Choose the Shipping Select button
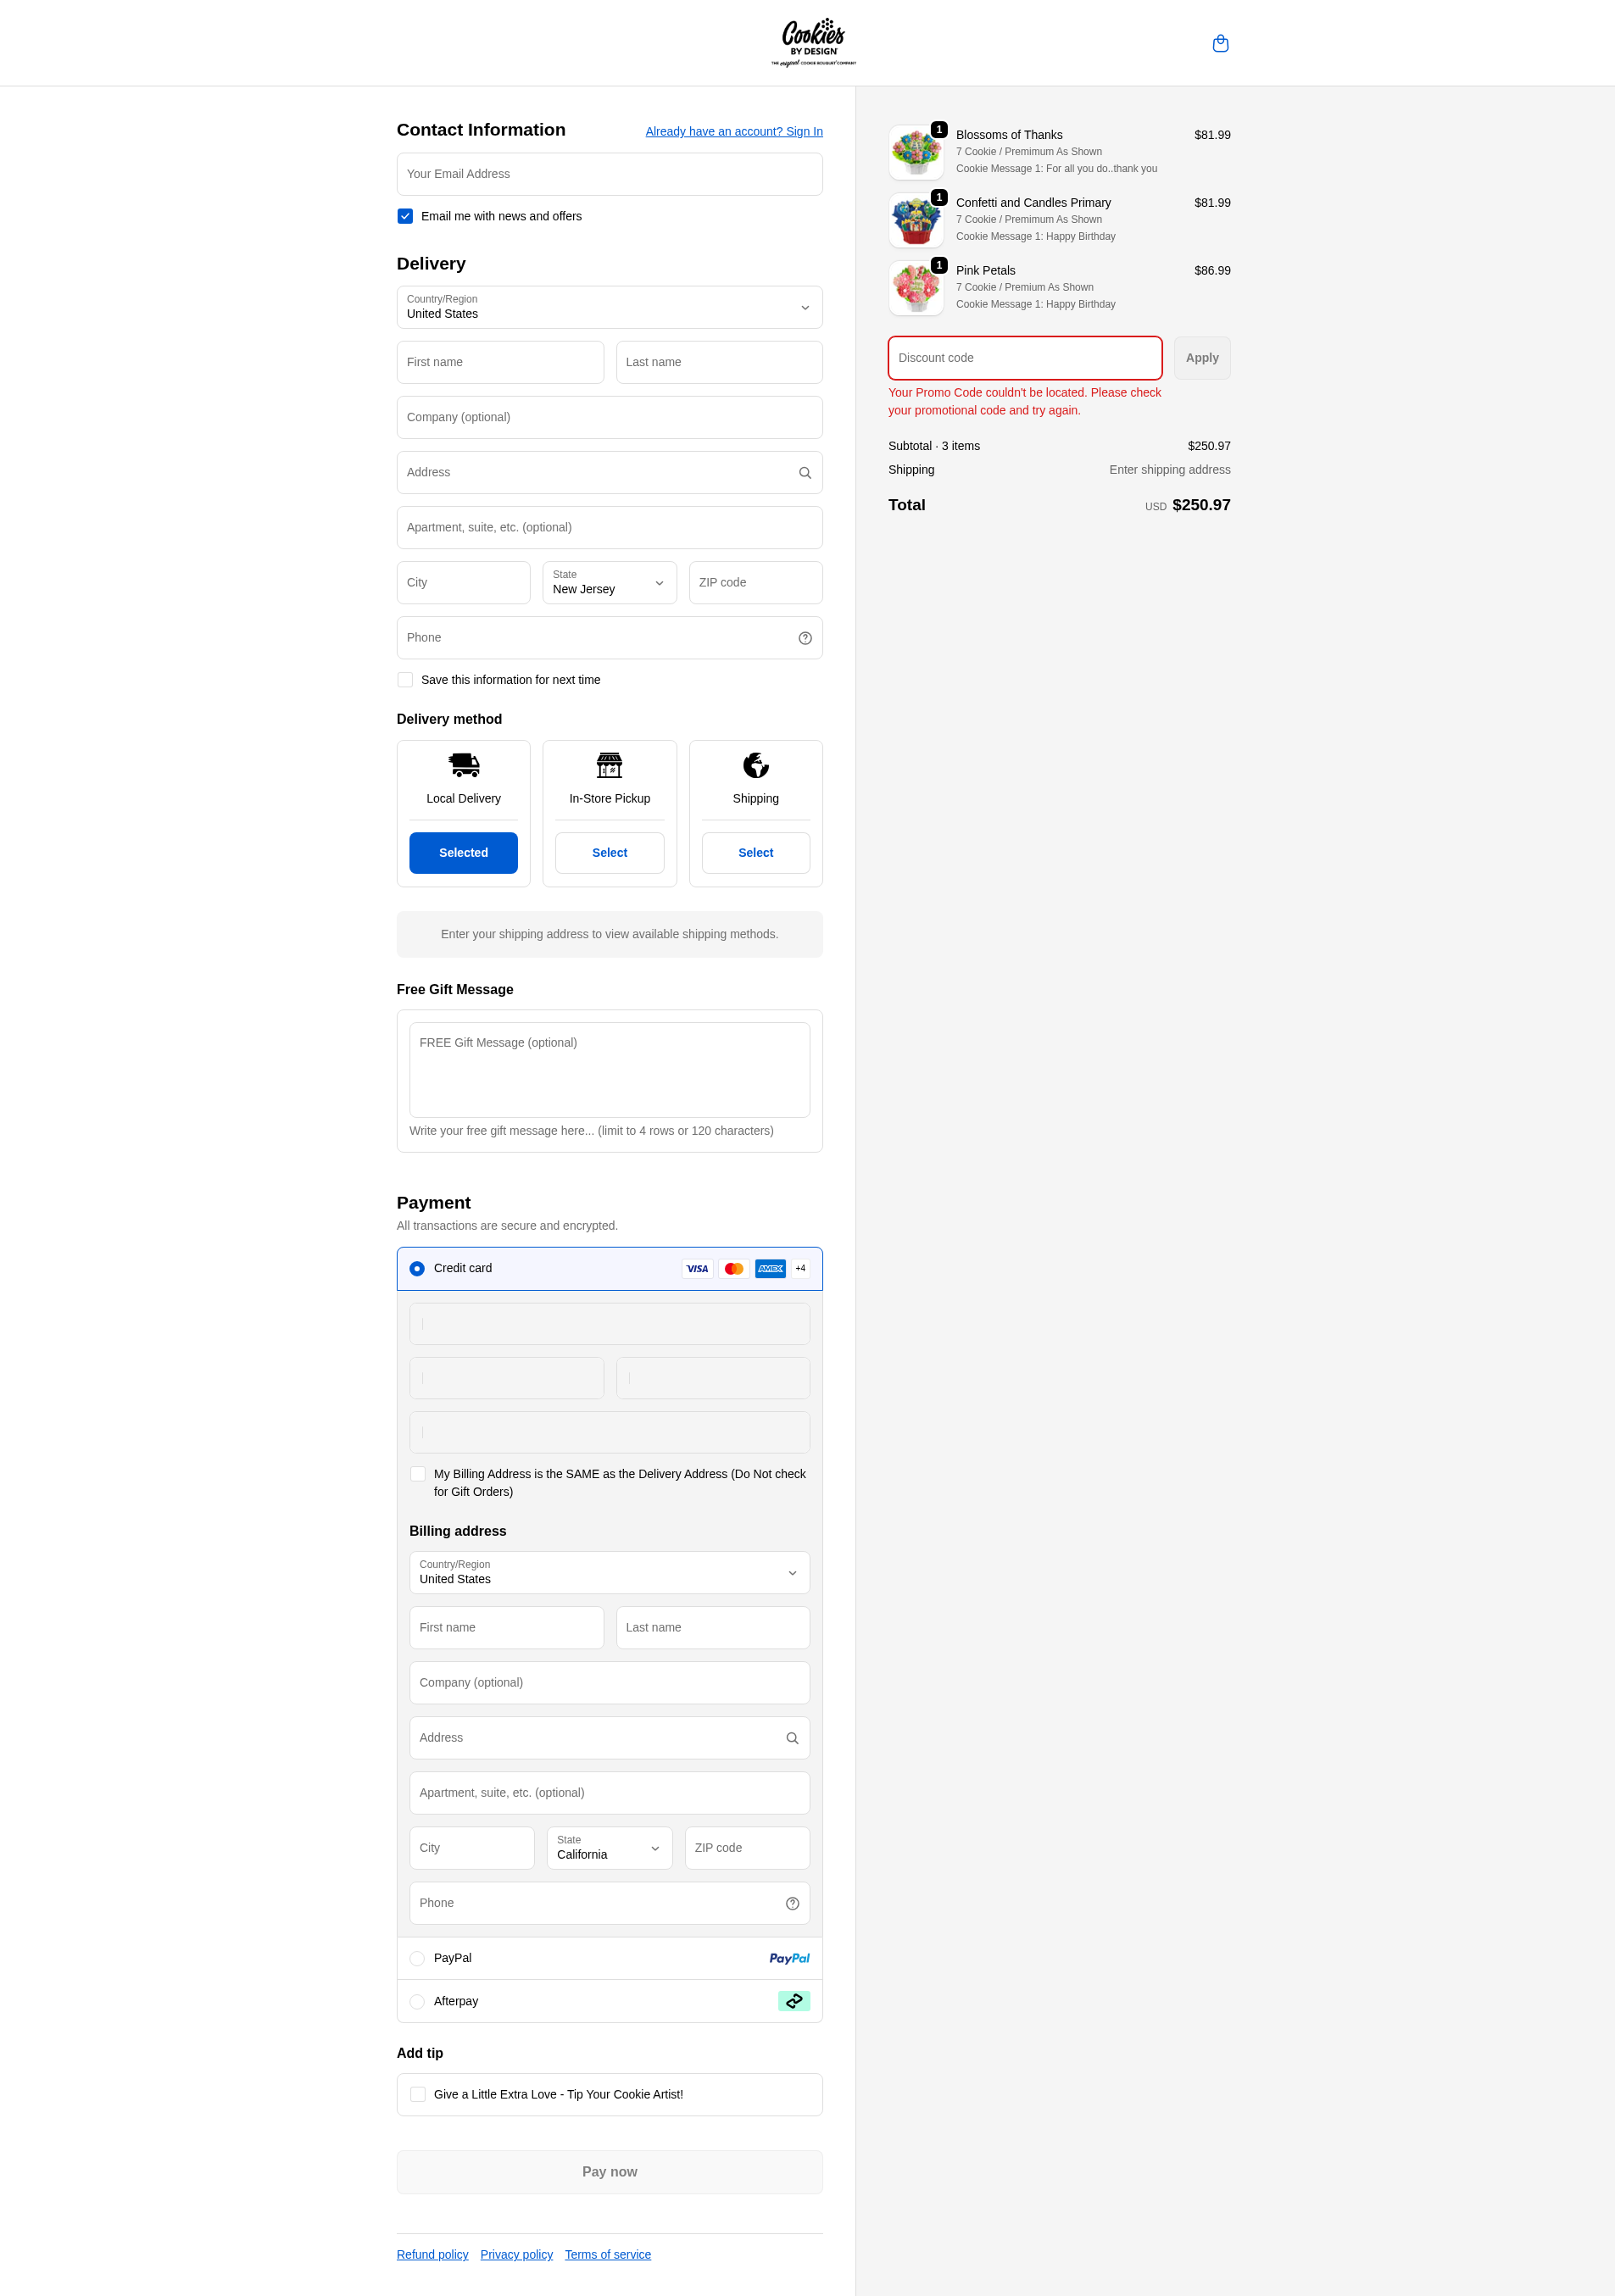1615x2296 pixels. pyautogui.click(x=756, y=853)
